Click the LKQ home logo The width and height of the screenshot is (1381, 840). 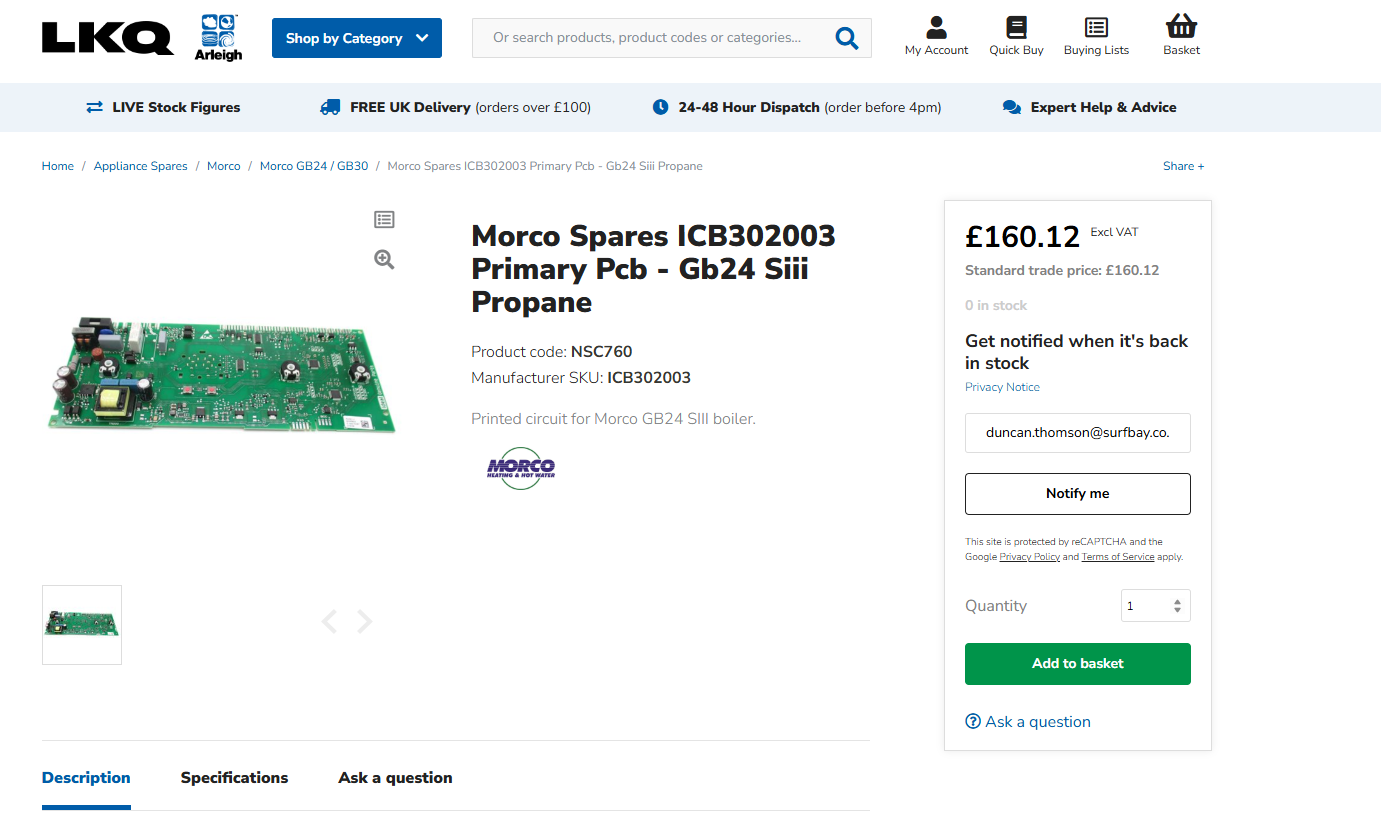[x=107, y=38]
